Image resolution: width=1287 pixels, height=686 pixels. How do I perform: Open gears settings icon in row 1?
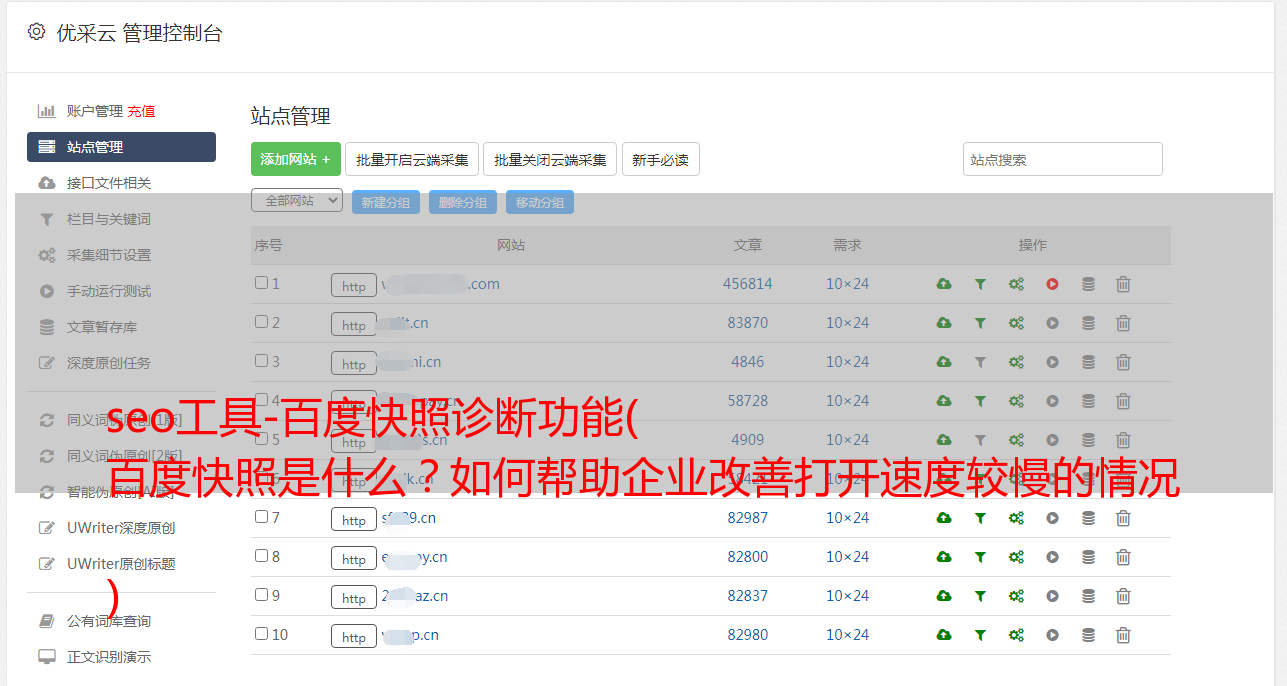click(1016, 284)
